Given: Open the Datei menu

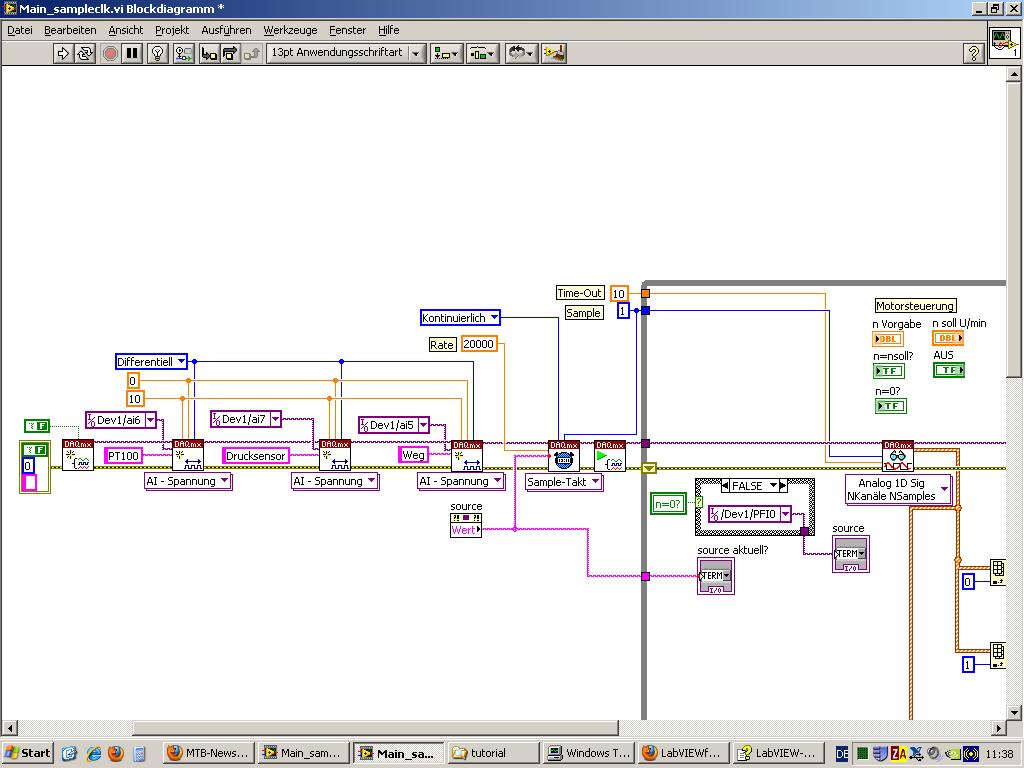Looking at the screenshot, I should tap(20, 30).
